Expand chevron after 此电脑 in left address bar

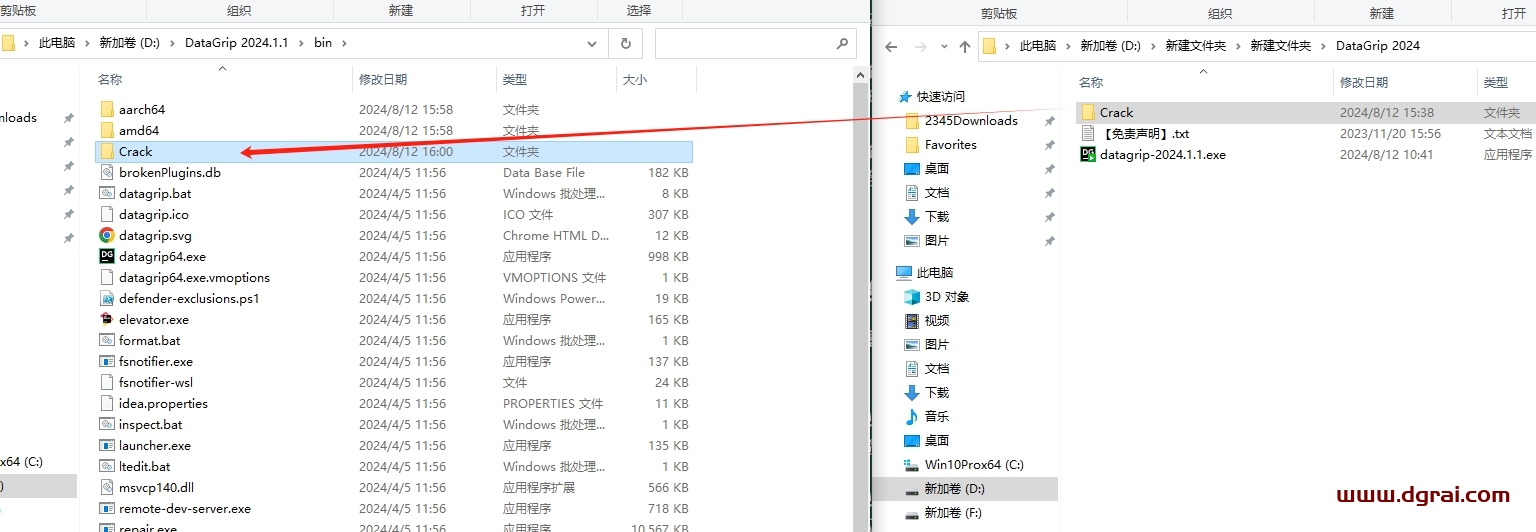[87, 43]
